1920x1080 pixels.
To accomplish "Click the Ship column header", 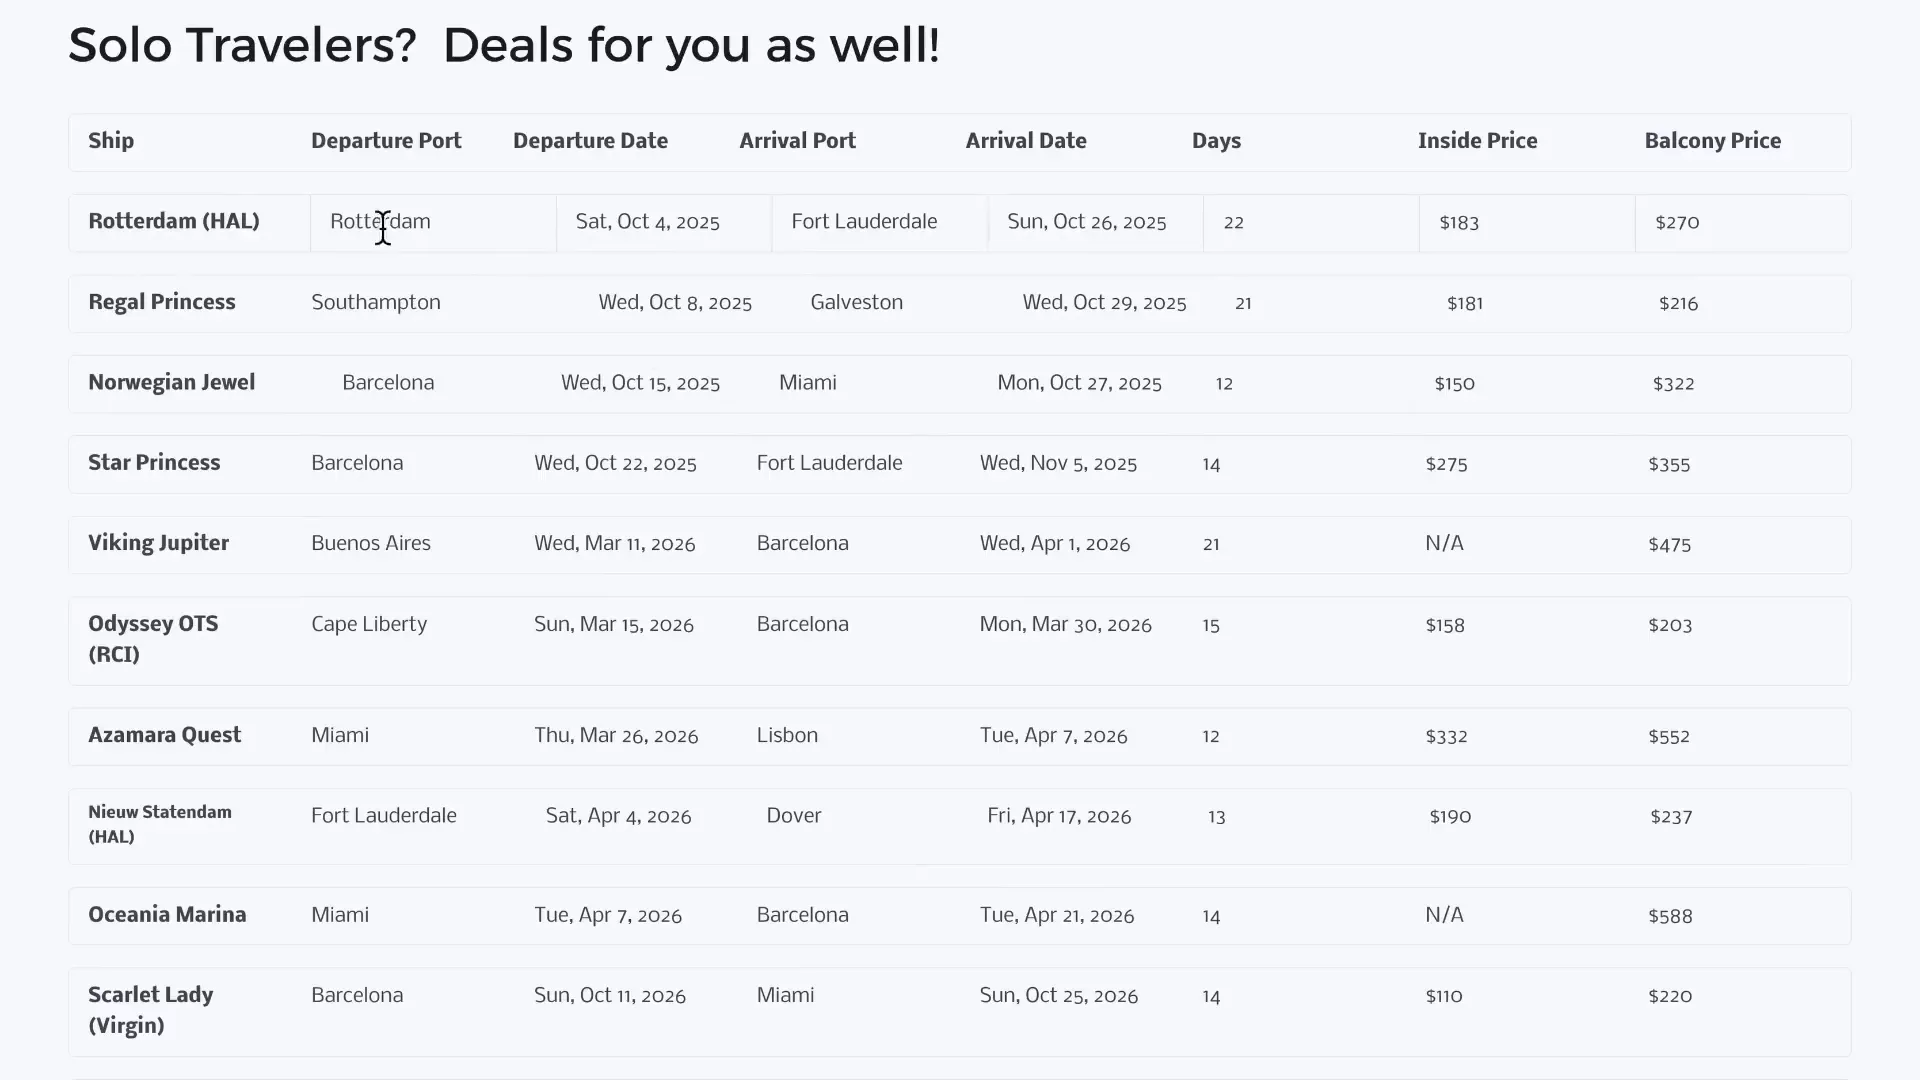I will [x=111, y=141].
